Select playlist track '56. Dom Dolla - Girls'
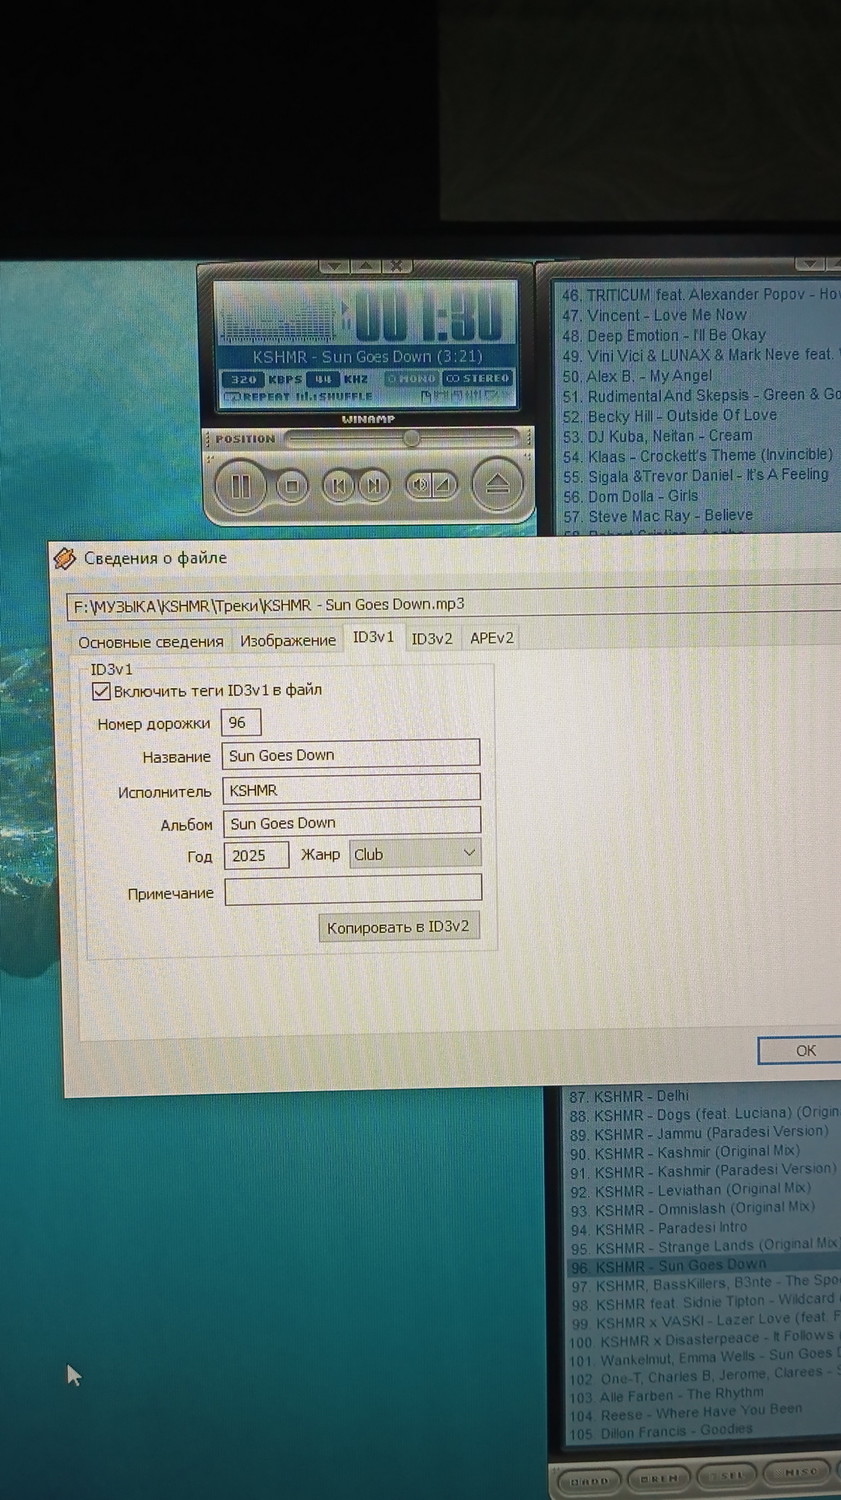The image size is (841, 1500). tap(631, 496)
